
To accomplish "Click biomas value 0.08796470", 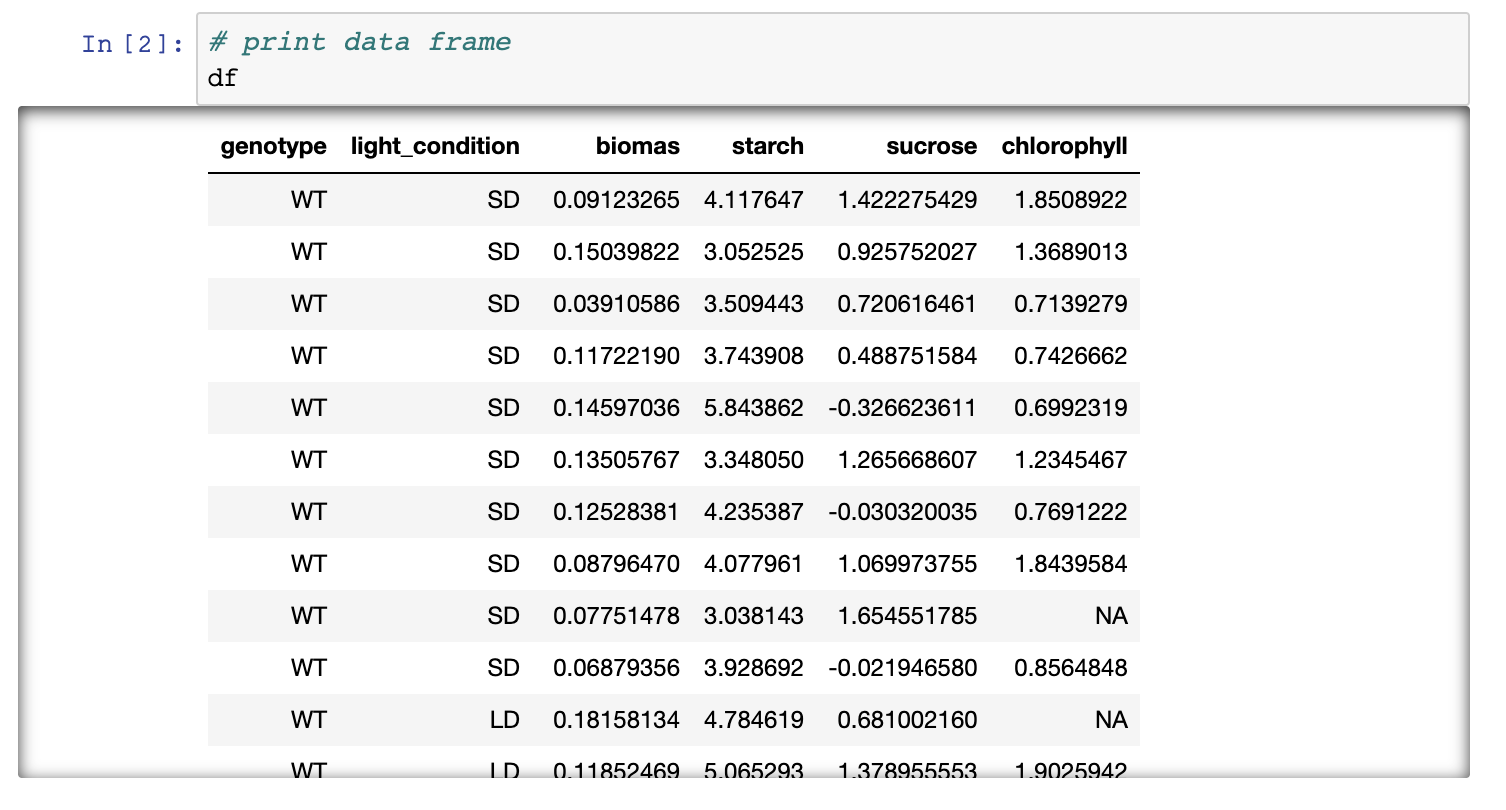I will click(x=617, y=564).
